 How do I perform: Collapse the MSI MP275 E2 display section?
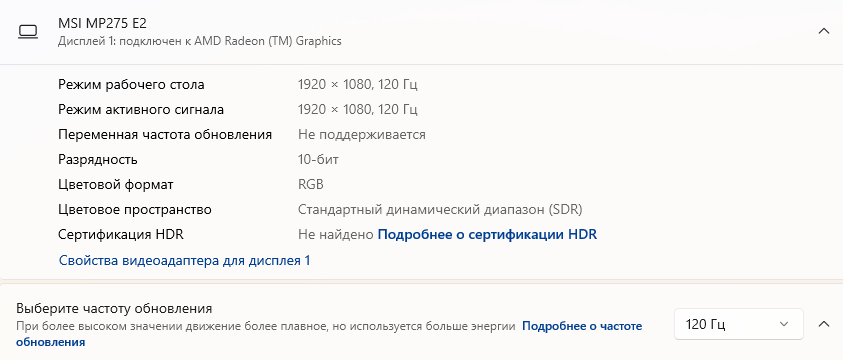pyautogui.click(x=823, y=31)
